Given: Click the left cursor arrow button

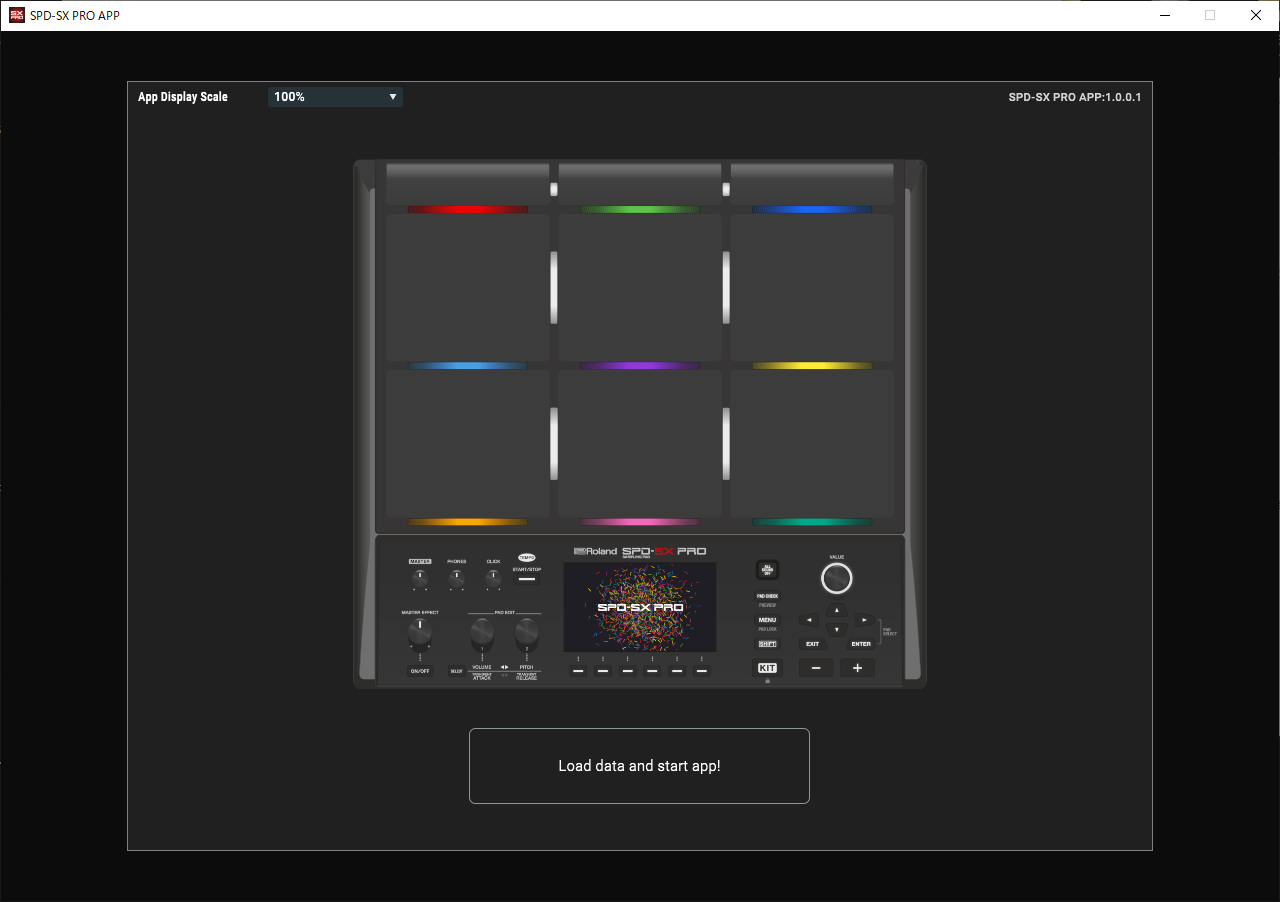Looking at the screenshot, I should 809,620.
